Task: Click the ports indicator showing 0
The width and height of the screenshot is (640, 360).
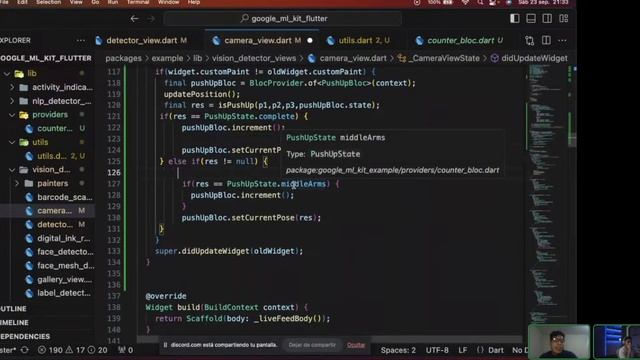Action: click(125, 350)
